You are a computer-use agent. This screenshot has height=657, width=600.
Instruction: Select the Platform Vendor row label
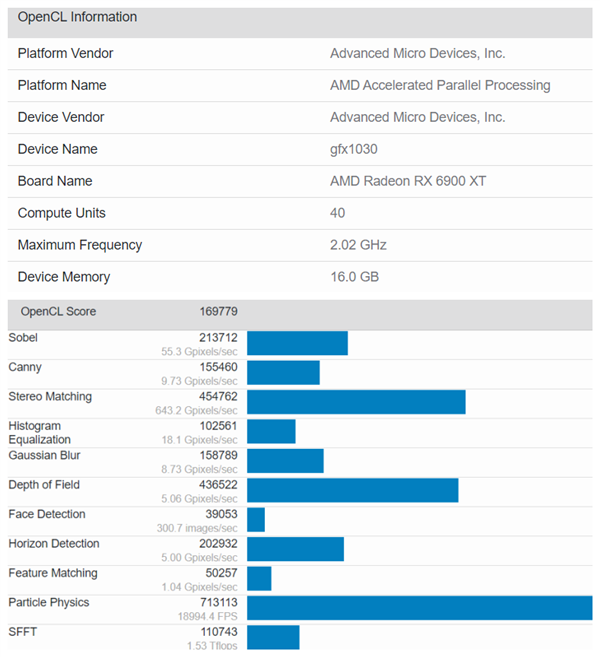pyautogui.click(x=65, y=53)
